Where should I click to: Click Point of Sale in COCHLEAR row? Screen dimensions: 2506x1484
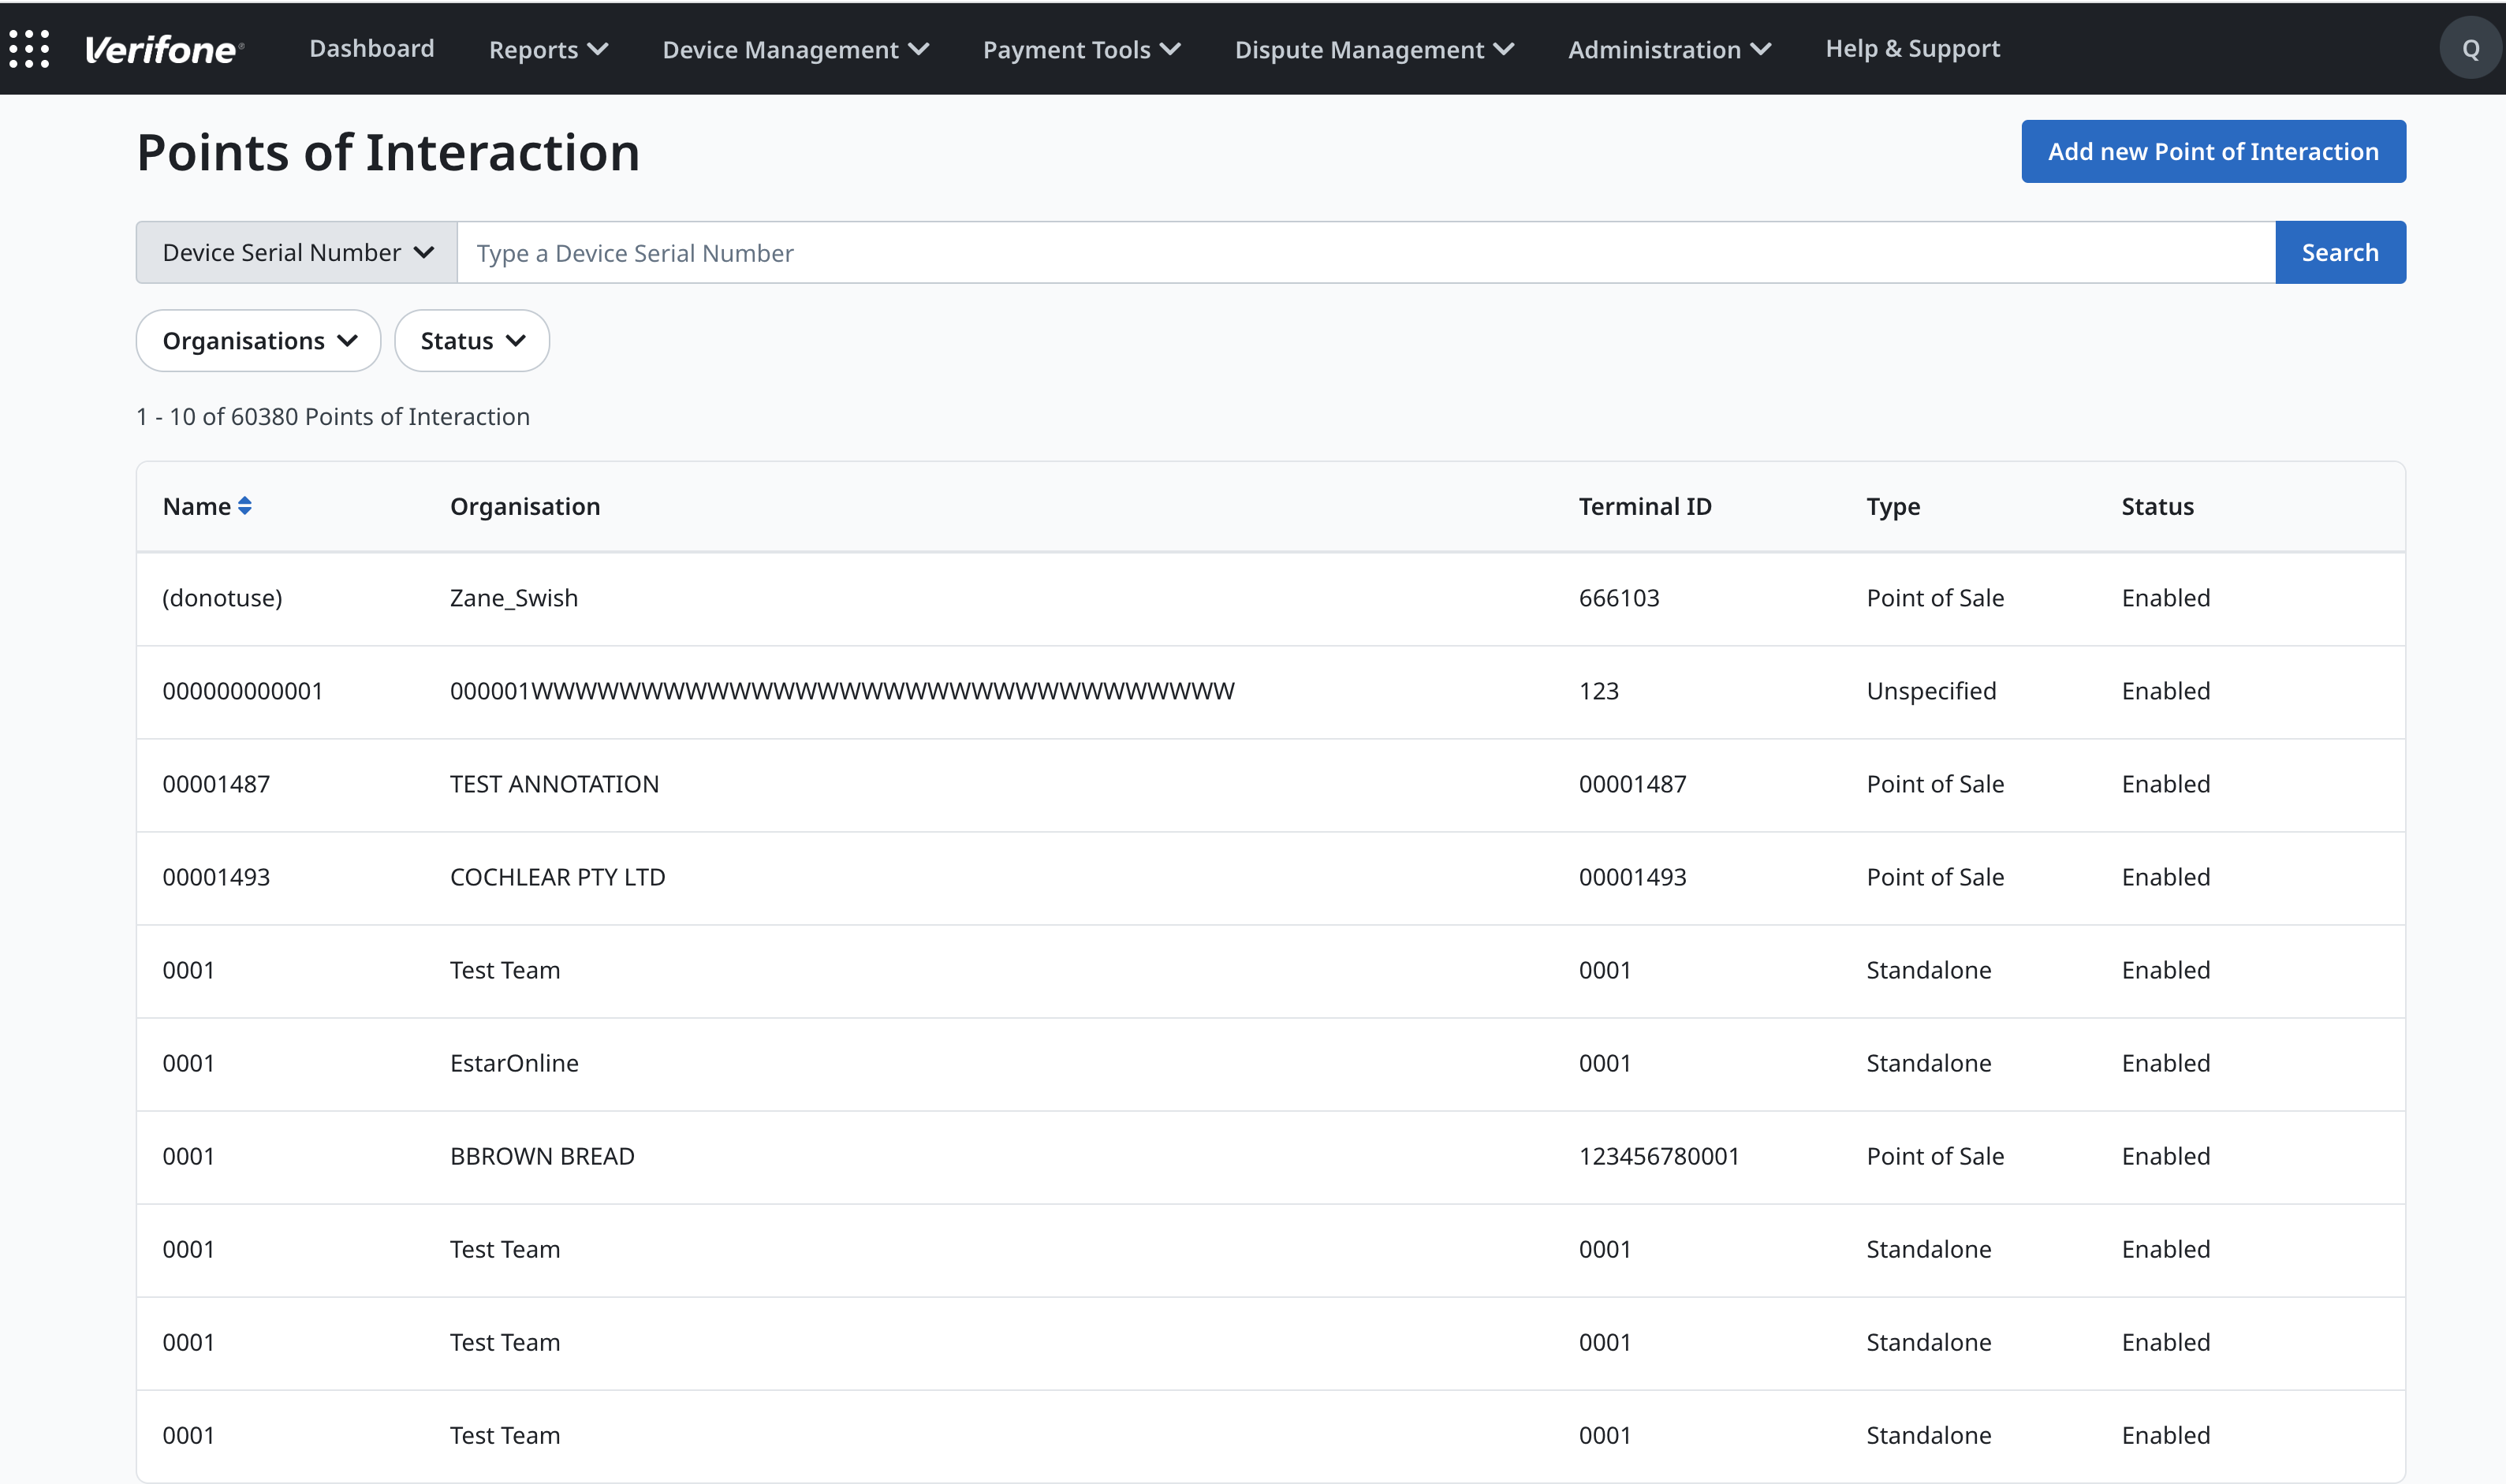(1935, 877)
